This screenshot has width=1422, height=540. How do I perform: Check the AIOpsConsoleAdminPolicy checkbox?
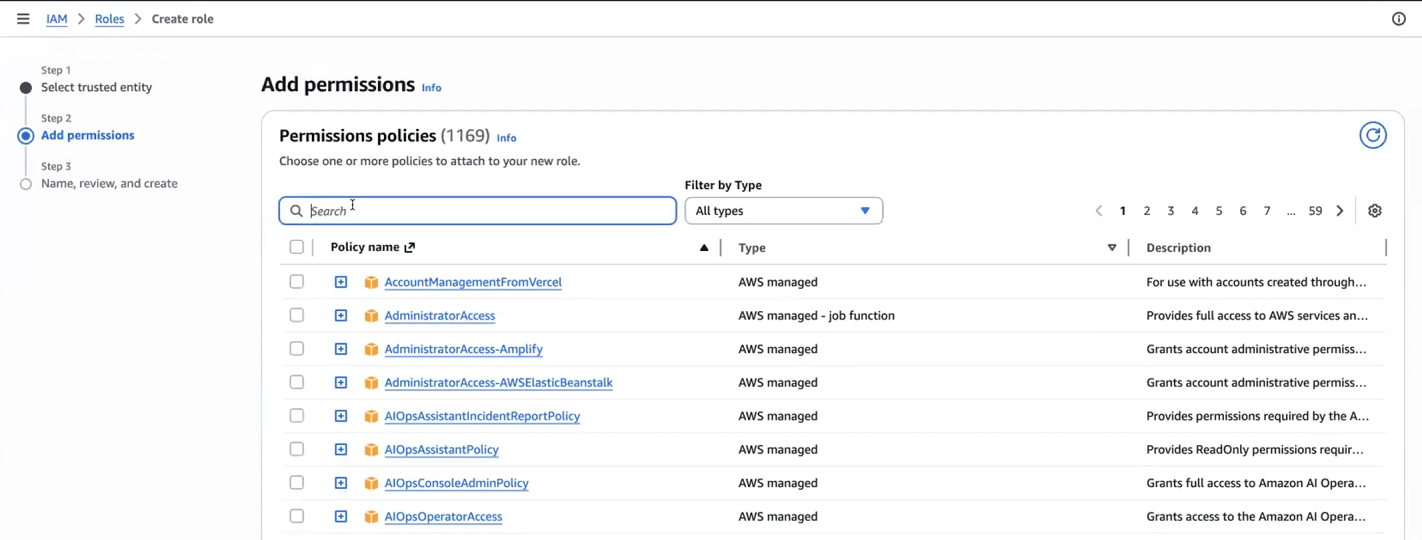[297, 483]
